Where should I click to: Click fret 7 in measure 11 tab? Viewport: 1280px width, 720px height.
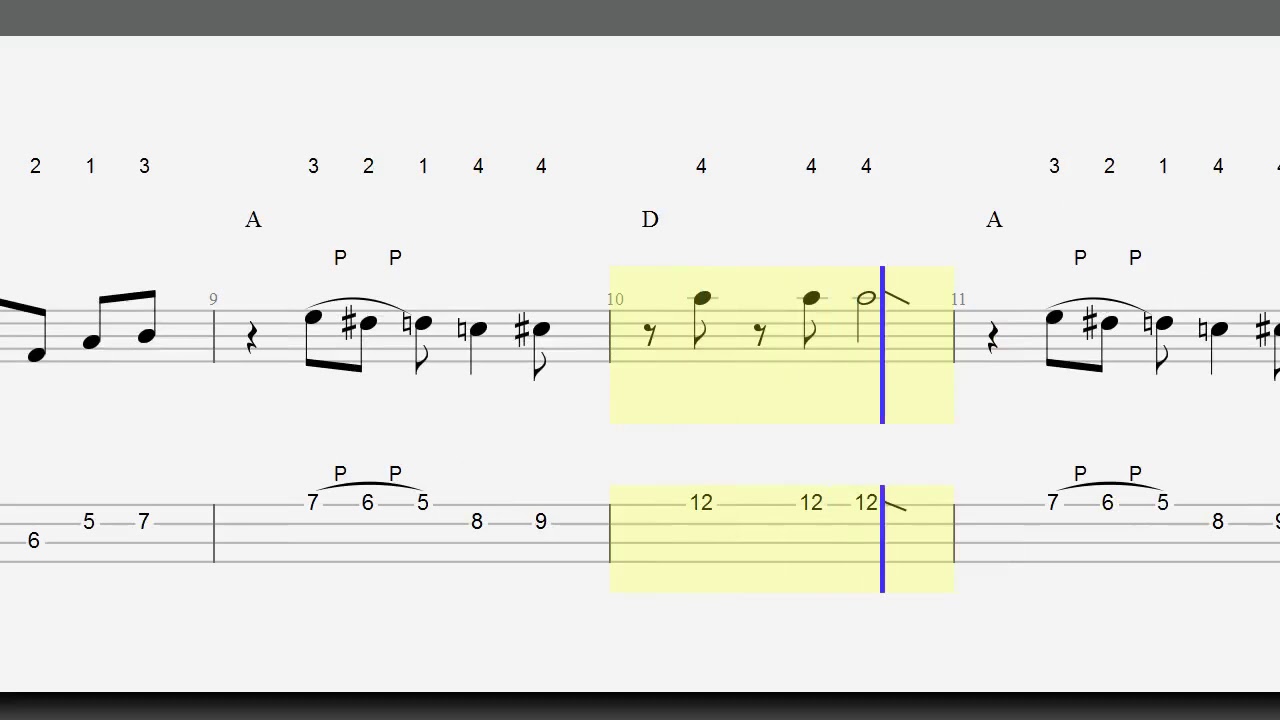pos(1052,503)
